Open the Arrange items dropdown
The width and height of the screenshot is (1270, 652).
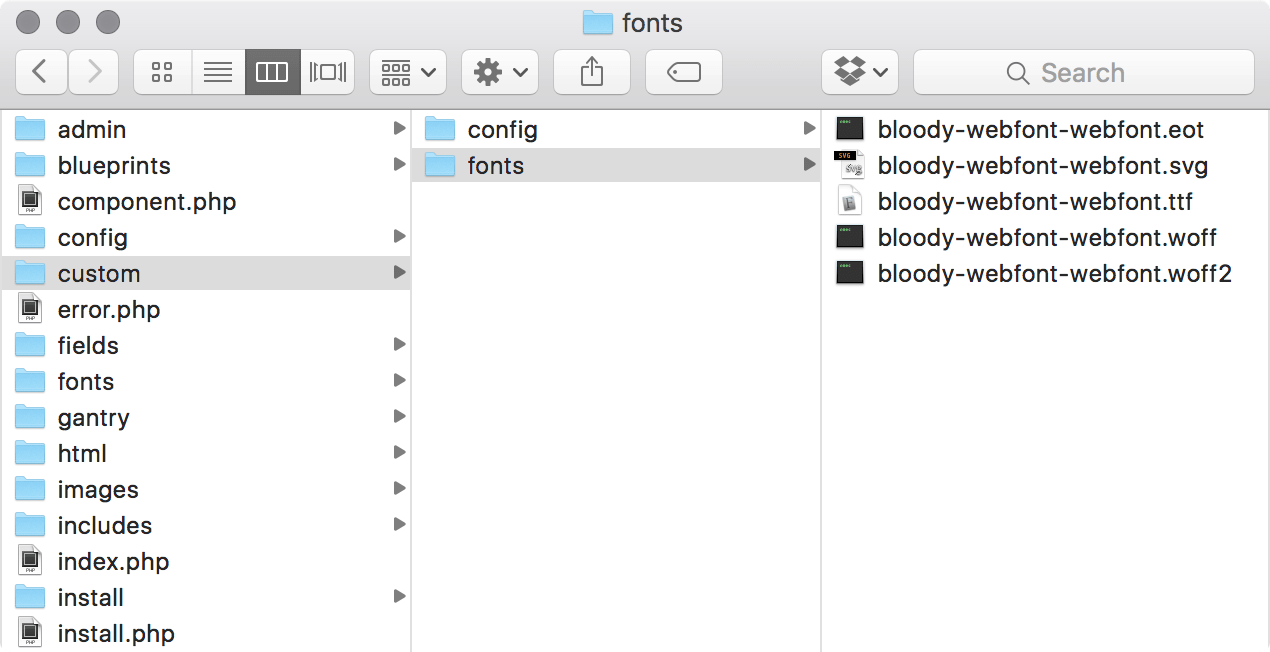pos(407,72)
